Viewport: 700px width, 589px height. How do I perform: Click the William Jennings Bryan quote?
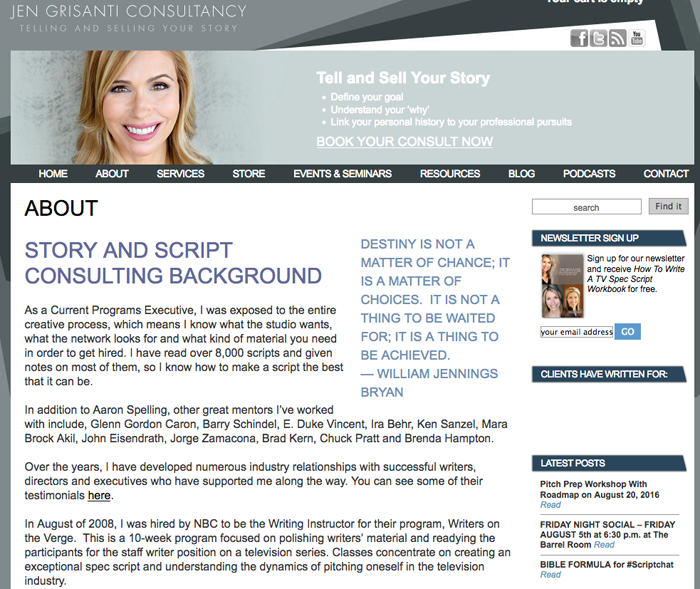click(x=435, y=318)
